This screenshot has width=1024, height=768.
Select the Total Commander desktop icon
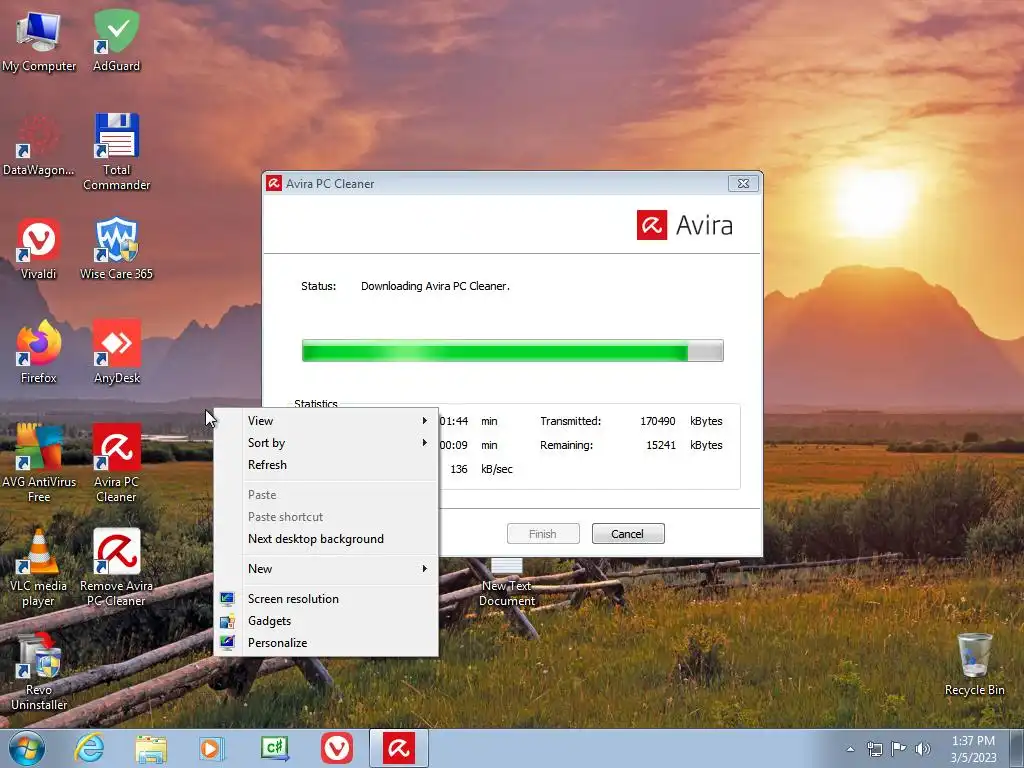pyautogui.click(x=116, y=152)
